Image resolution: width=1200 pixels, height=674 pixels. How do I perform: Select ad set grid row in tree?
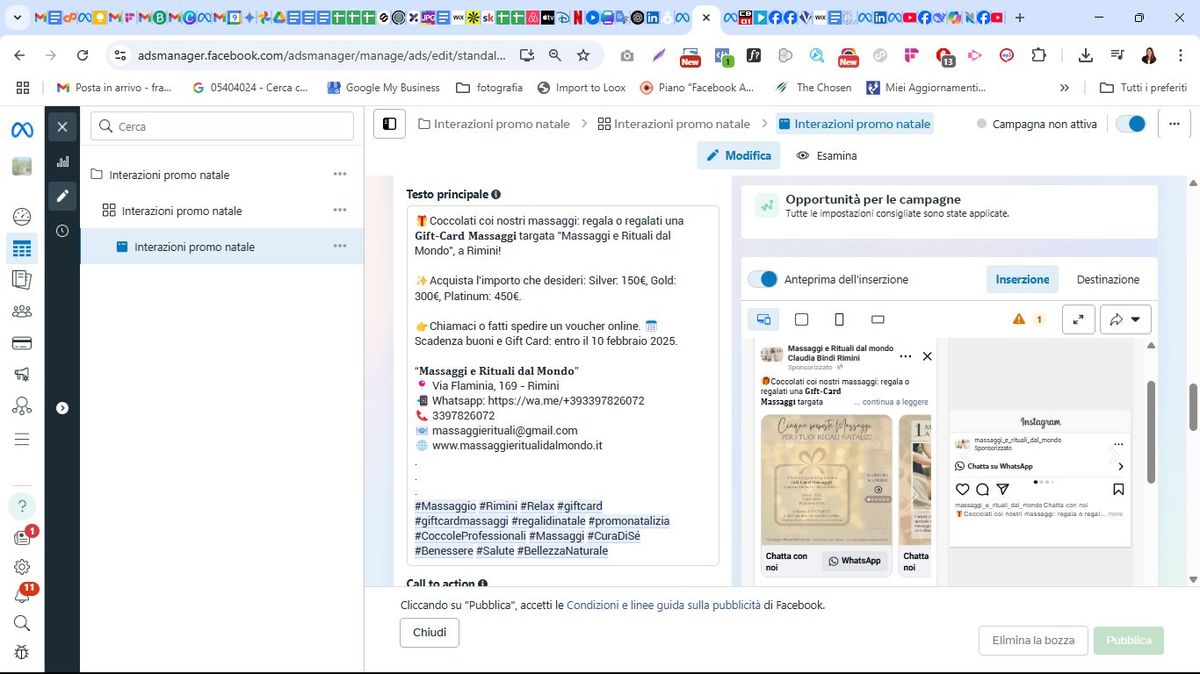[x=222, y=210]
